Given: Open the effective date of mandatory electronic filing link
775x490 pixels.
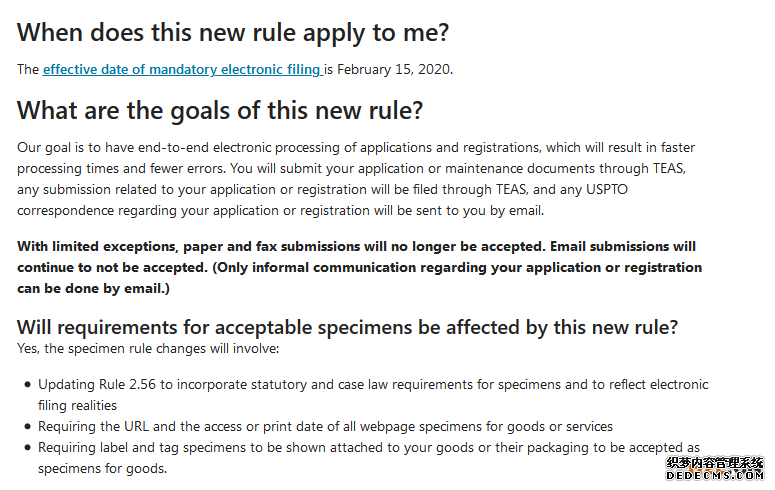Looking at the screenshot, I should point(182,70).
